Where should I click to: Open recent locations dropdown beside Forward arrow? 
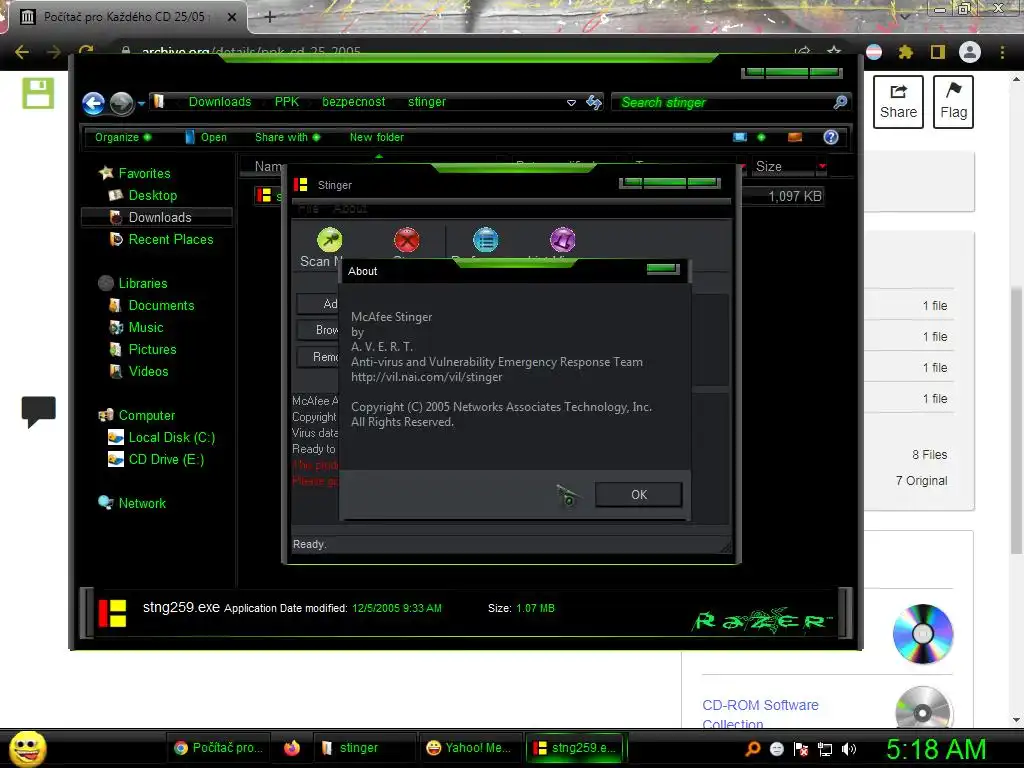click(141, 103)
